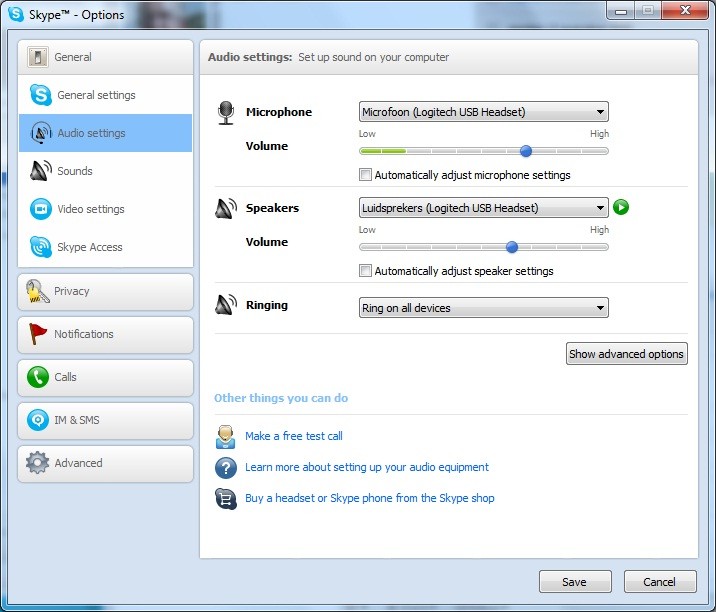Open the IM & SMS section
Image resolution: width=716 pixels, height=612 pixels.
tap(105, 421)
